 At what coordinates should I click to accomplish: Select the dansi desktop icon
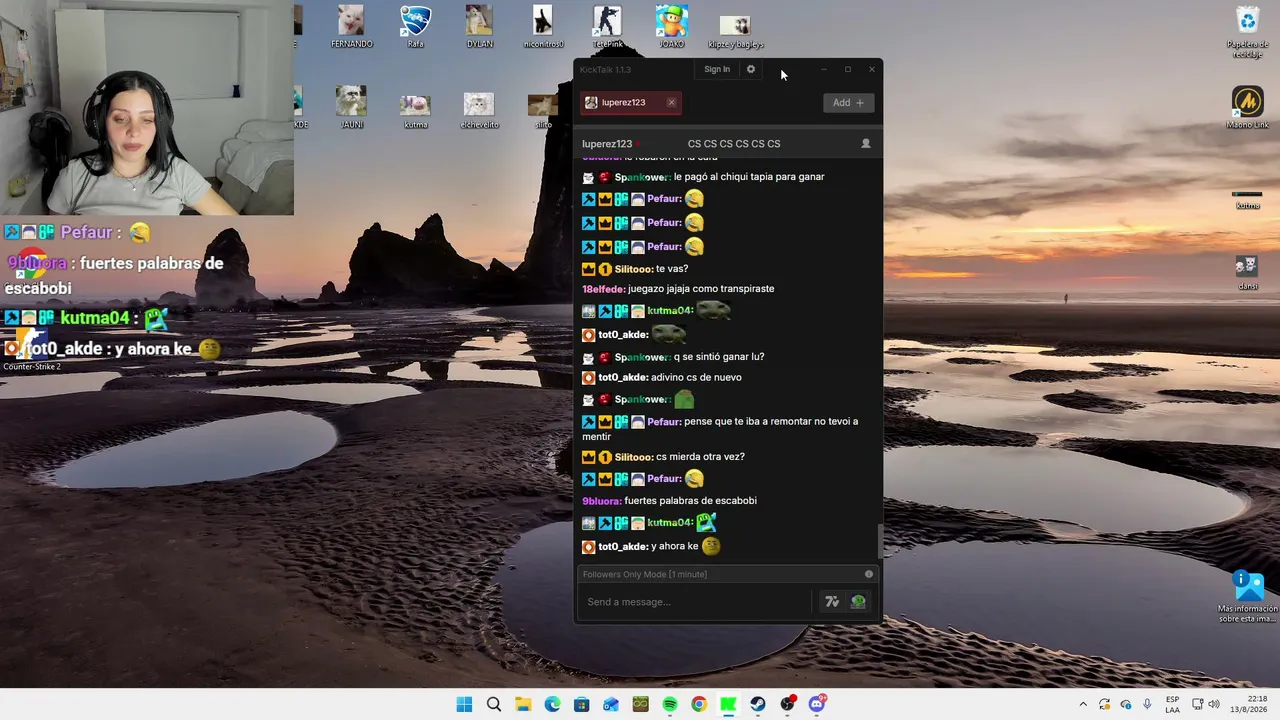click(1247, 272)
